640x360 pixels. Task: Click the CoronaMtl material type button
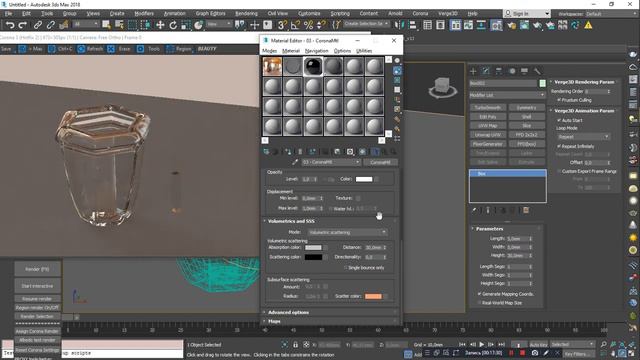[380, 162]
